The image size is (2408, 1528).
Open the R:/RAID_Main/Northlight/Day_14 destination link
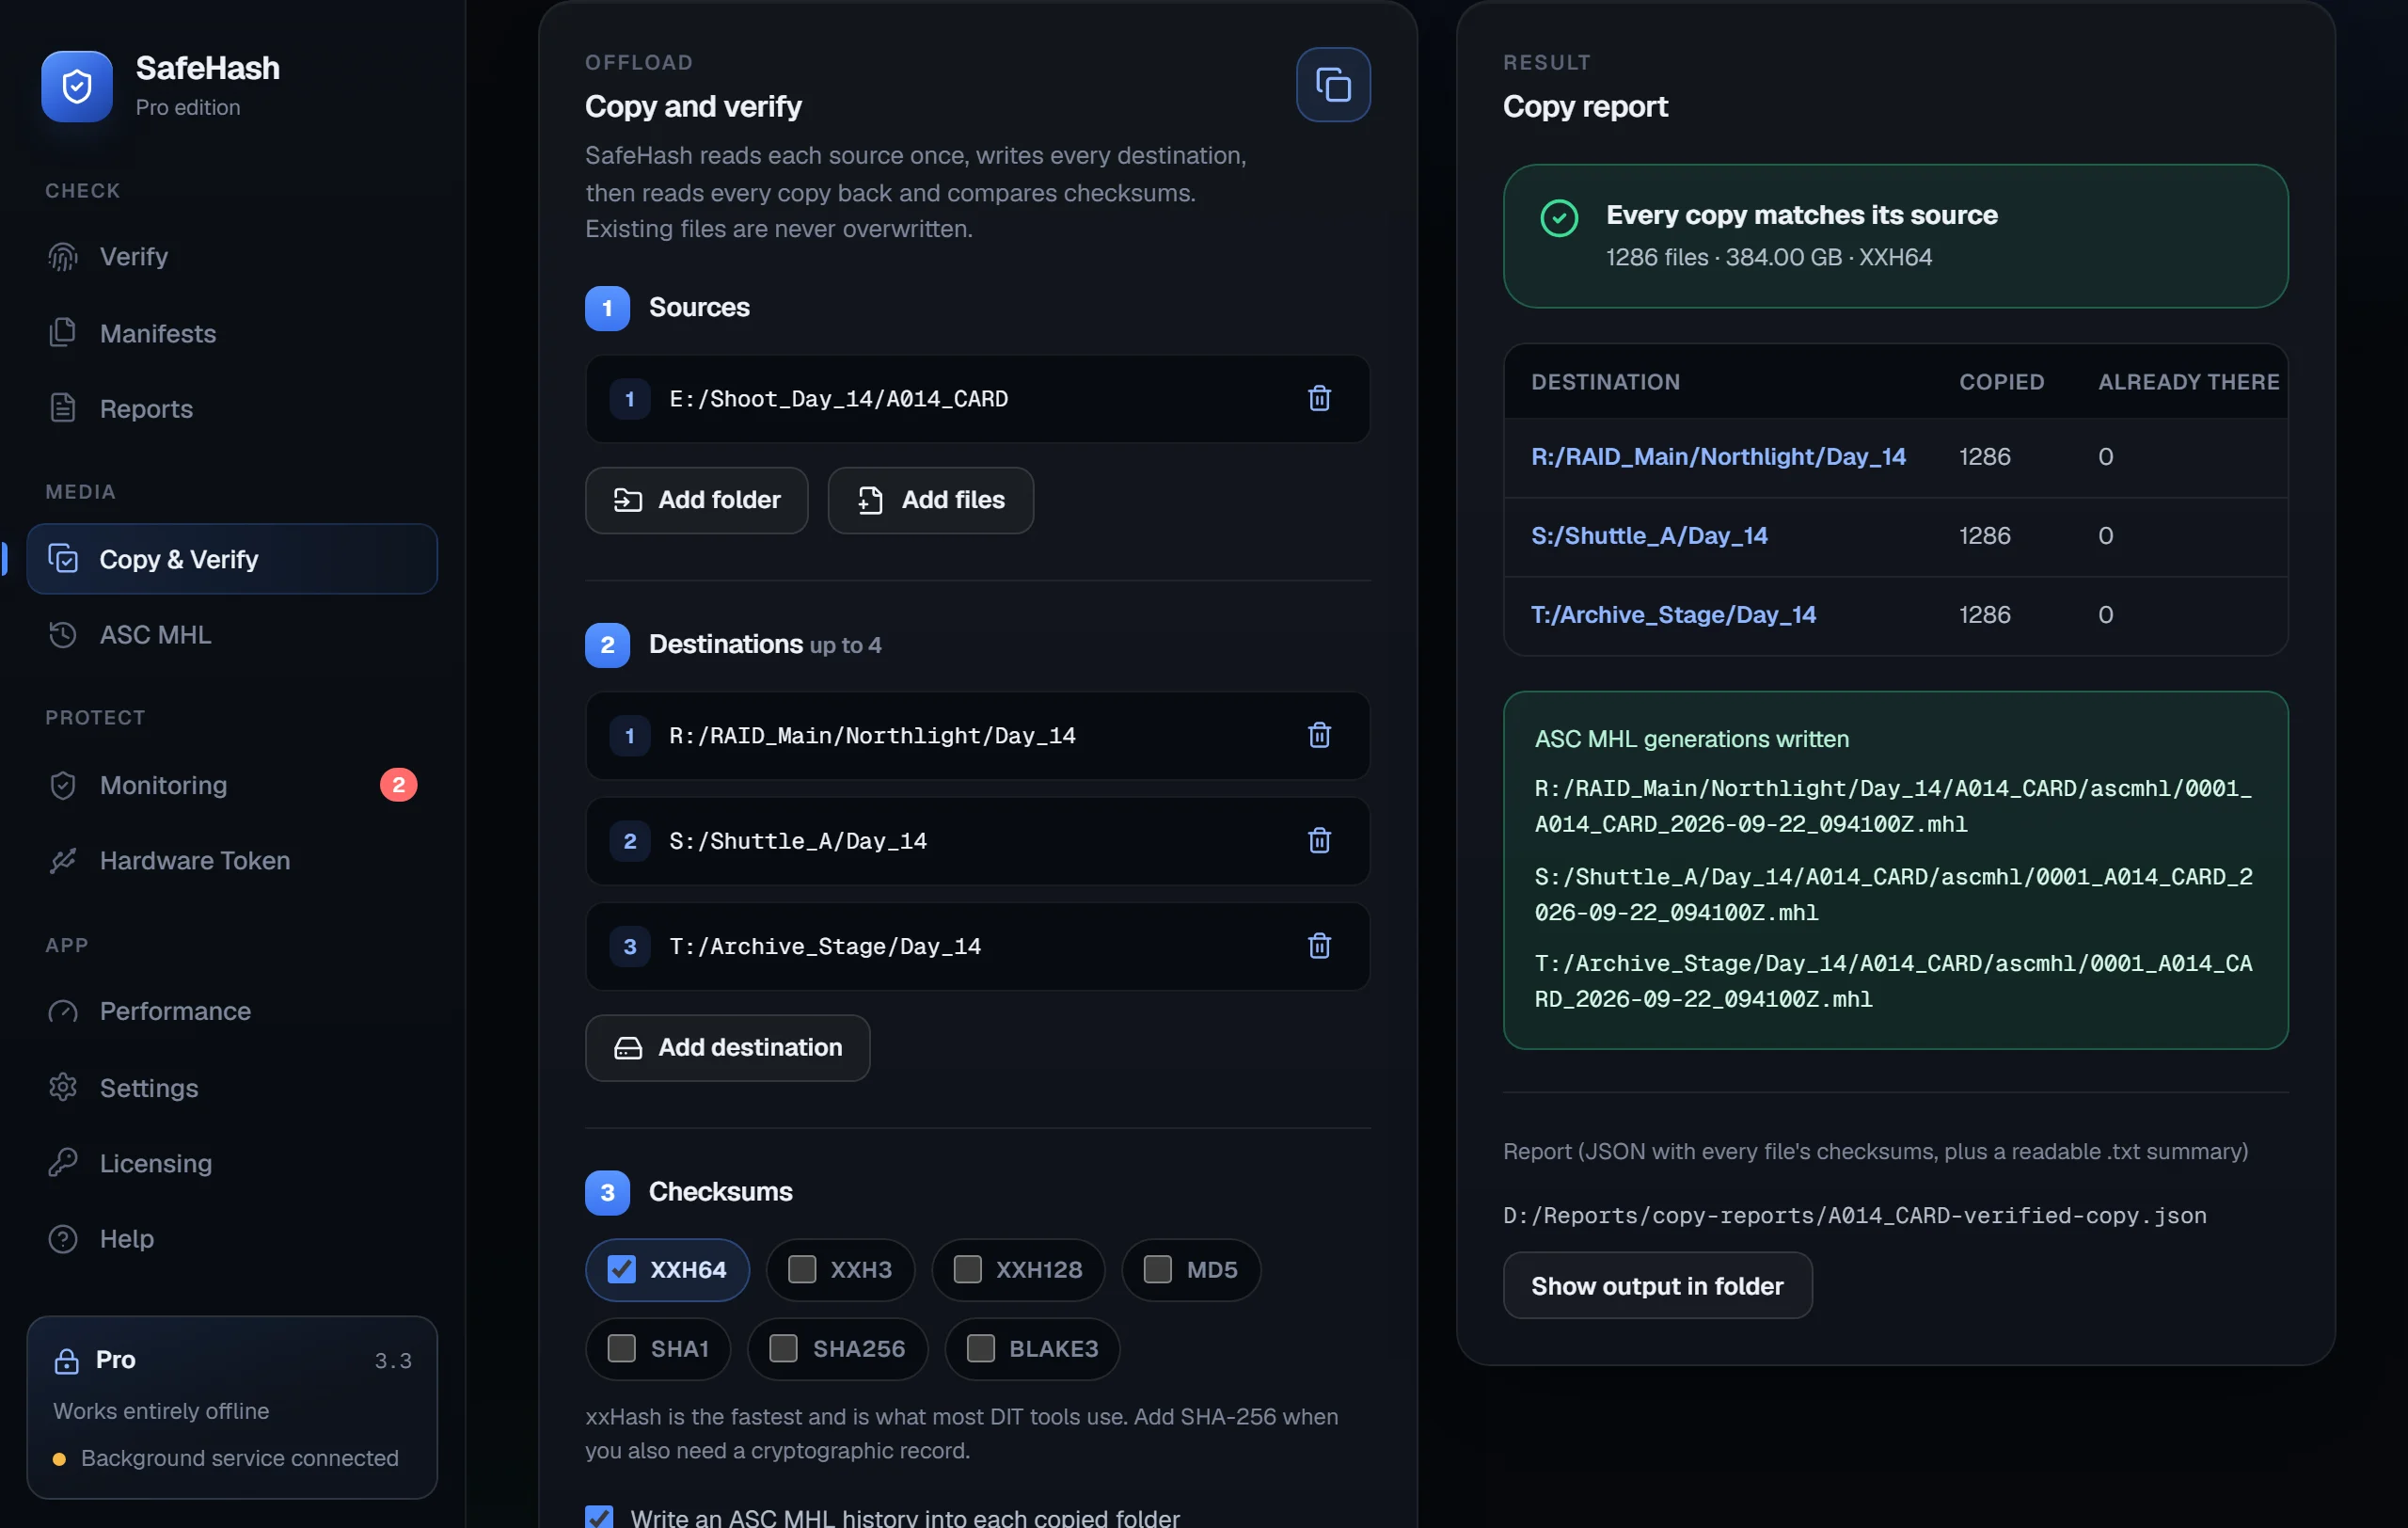(1718, 457)
